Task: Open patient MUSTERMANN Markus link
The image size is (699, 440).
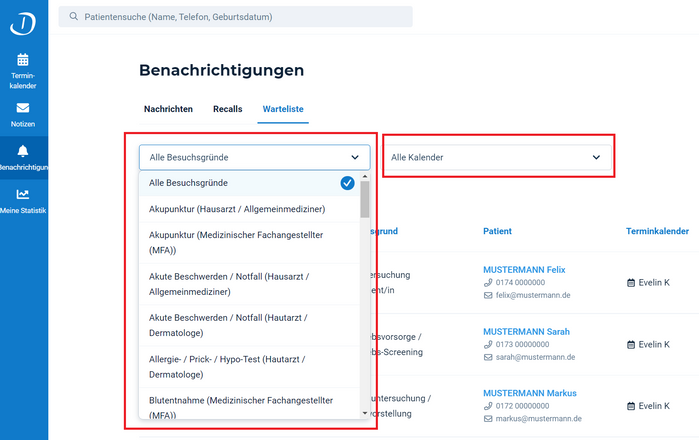Action: click(x=530, y=393)
